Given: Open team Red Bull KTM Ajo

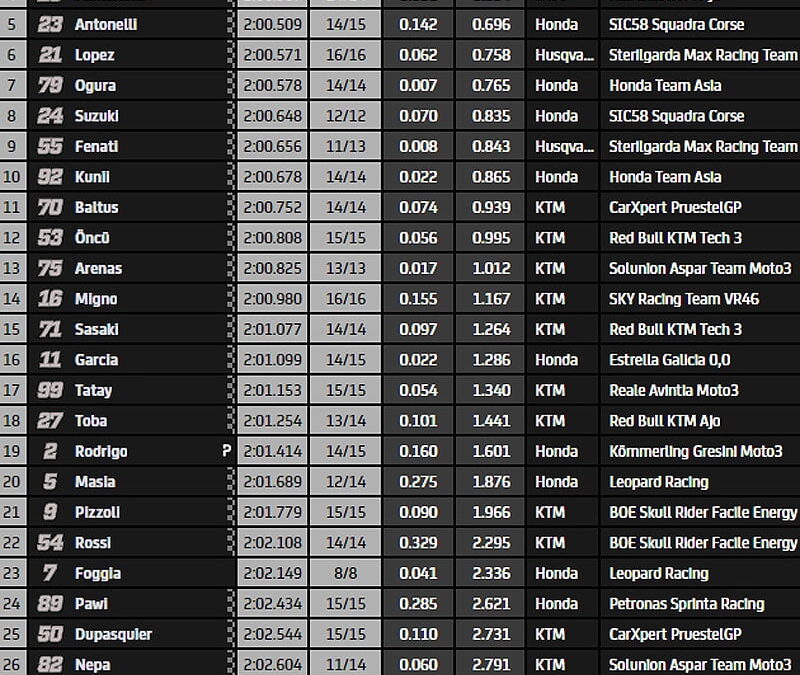Looking at the screenshot, I should [664, 421].
